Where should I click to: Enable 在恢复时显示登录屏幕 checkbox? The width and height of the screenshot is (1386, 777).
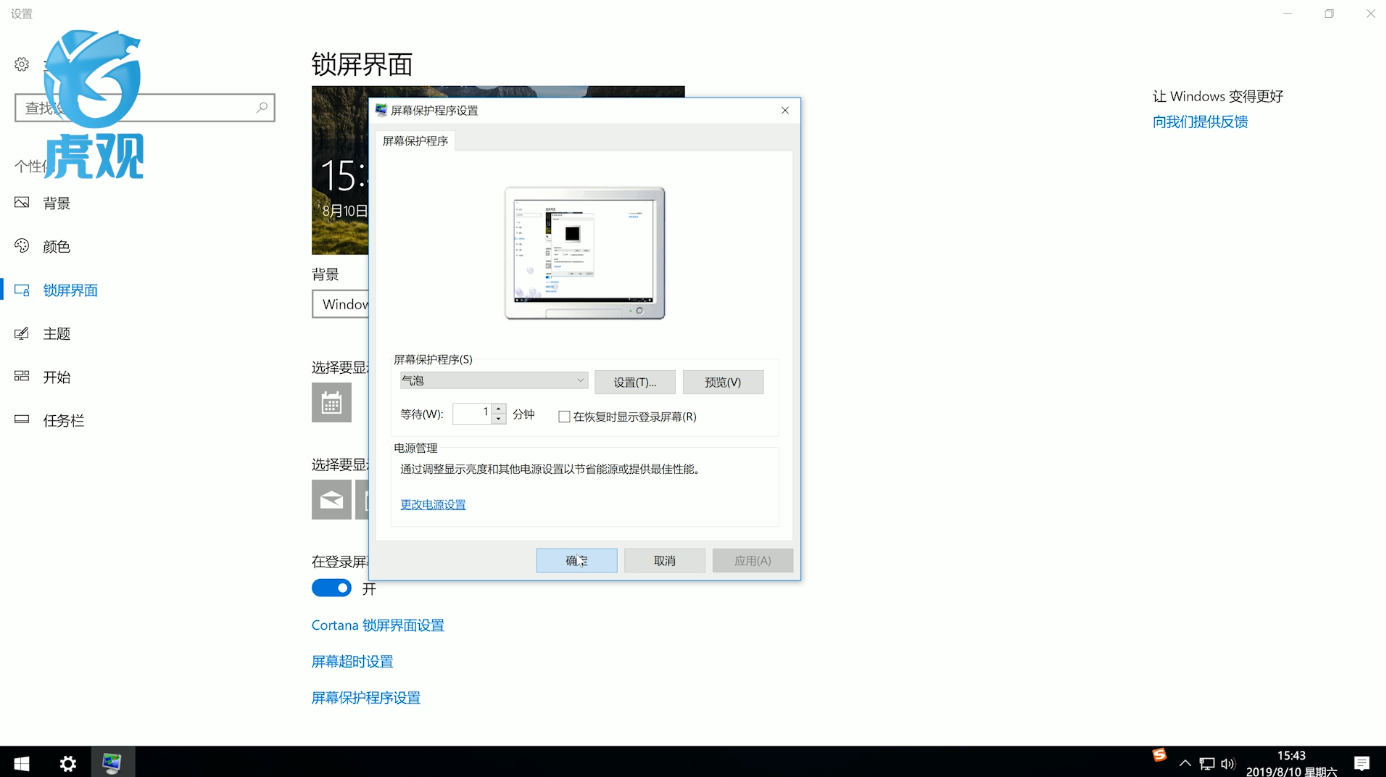(x=564, y=417)
